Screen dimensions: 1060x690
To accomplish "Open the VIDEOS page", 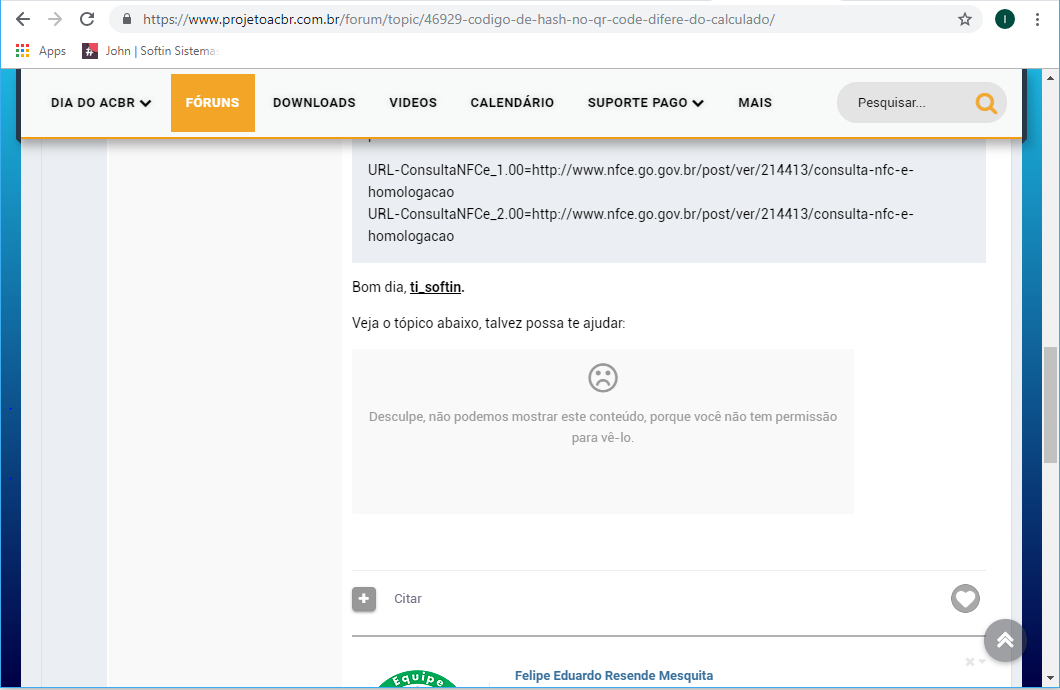I will coord(413,103).
